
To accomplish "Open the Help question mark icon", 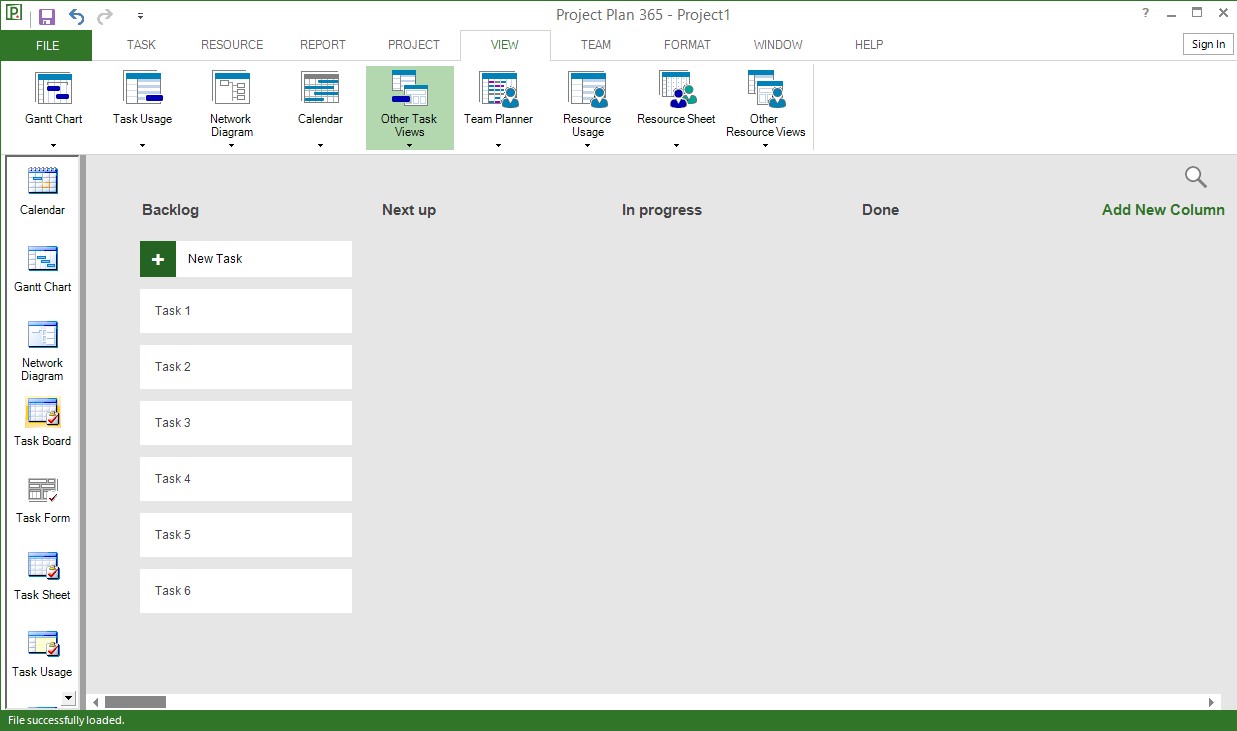I will point(1146,13).
